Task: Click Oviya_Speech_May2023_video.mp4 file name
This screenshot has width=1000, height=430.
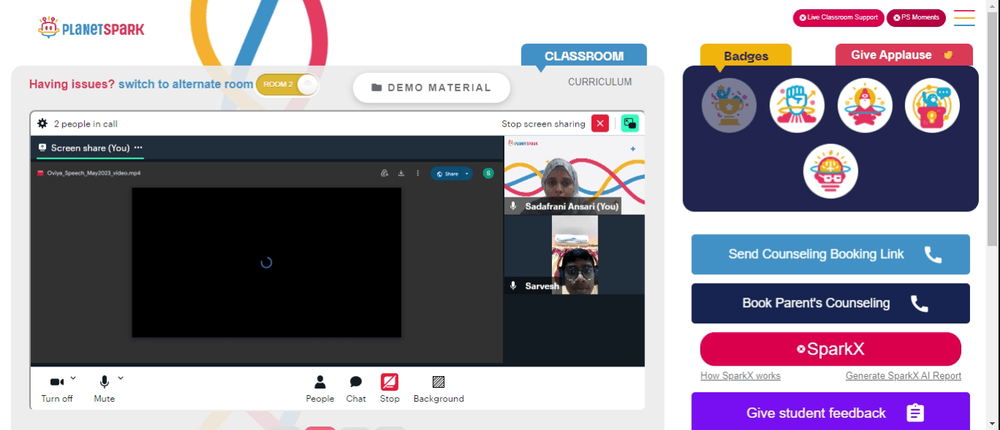Action: (x=94, y=173)
